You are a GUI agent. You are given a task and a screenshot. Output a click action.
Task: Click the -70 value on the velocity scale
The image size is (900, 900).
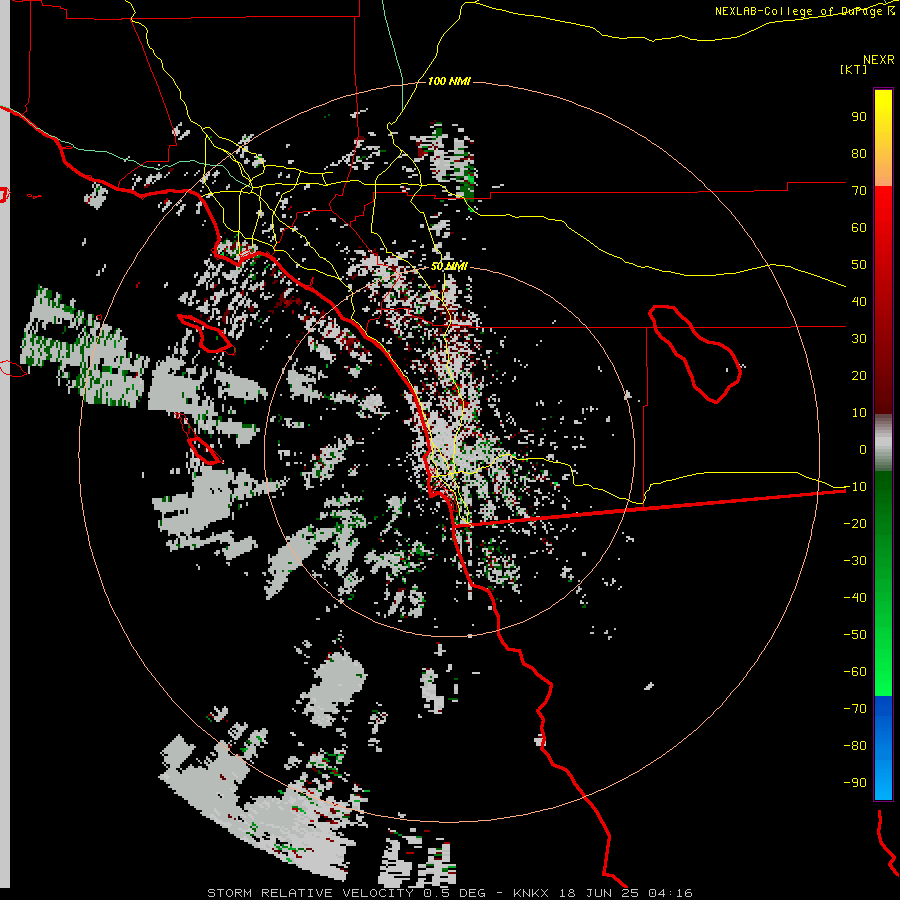(x=855, y=709)
